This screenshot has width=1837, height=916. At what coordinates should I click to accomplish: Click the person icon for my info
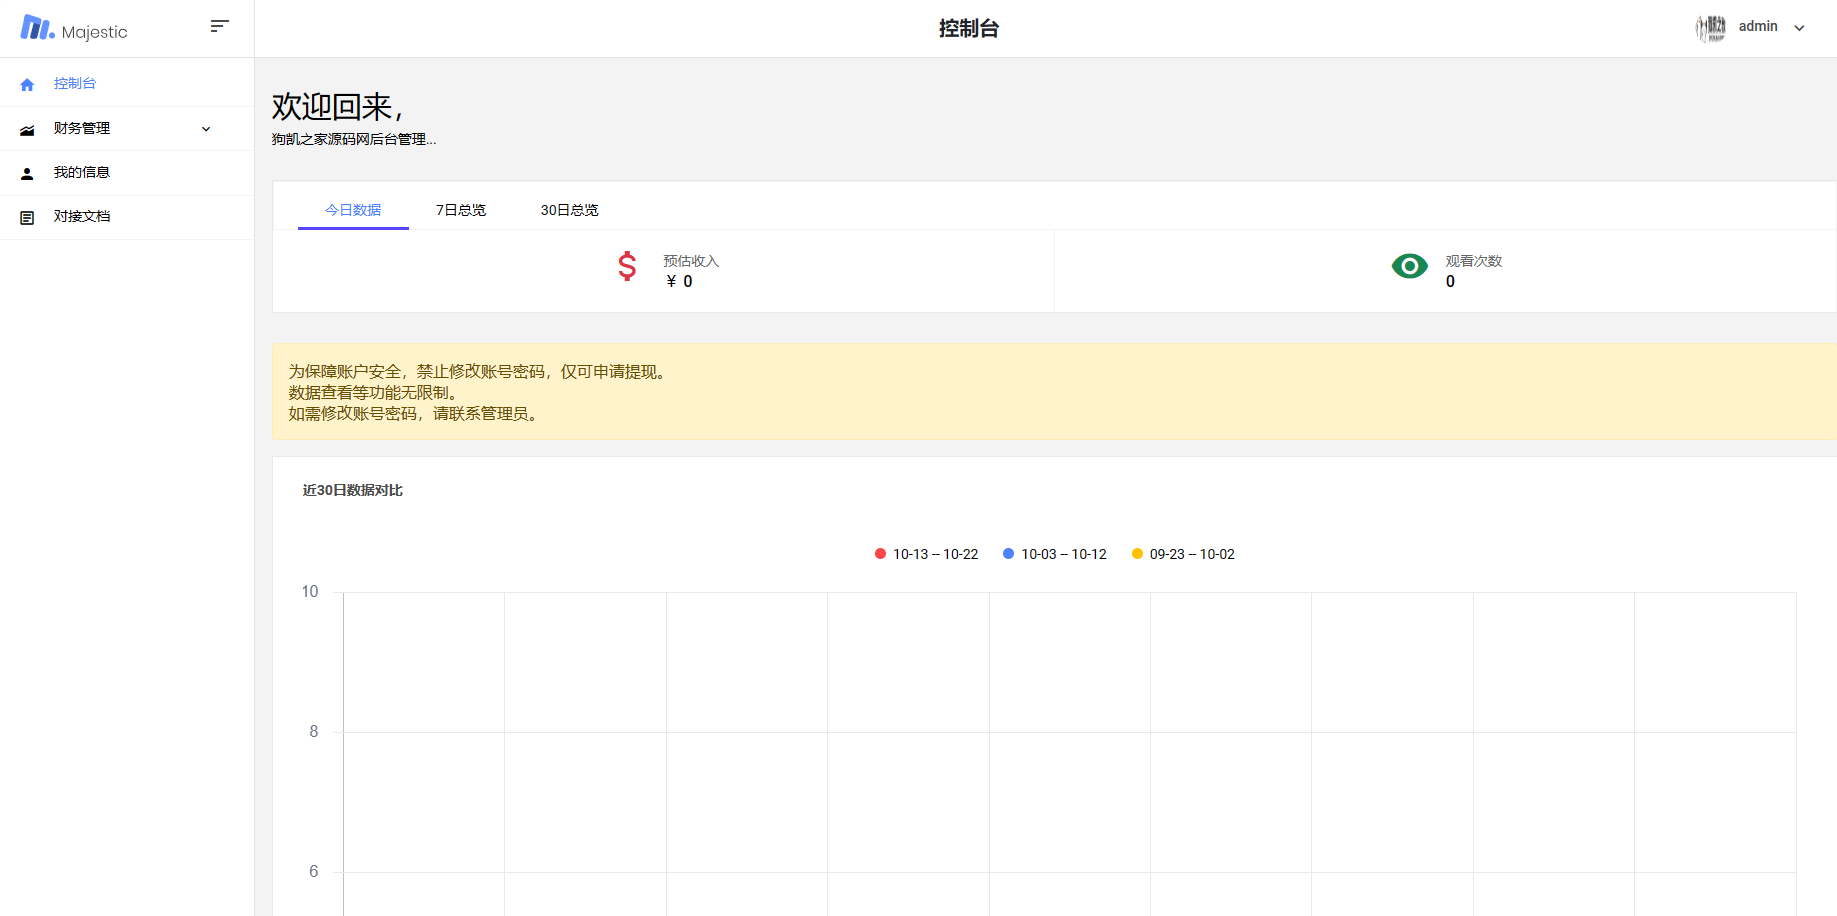[27, 173]
